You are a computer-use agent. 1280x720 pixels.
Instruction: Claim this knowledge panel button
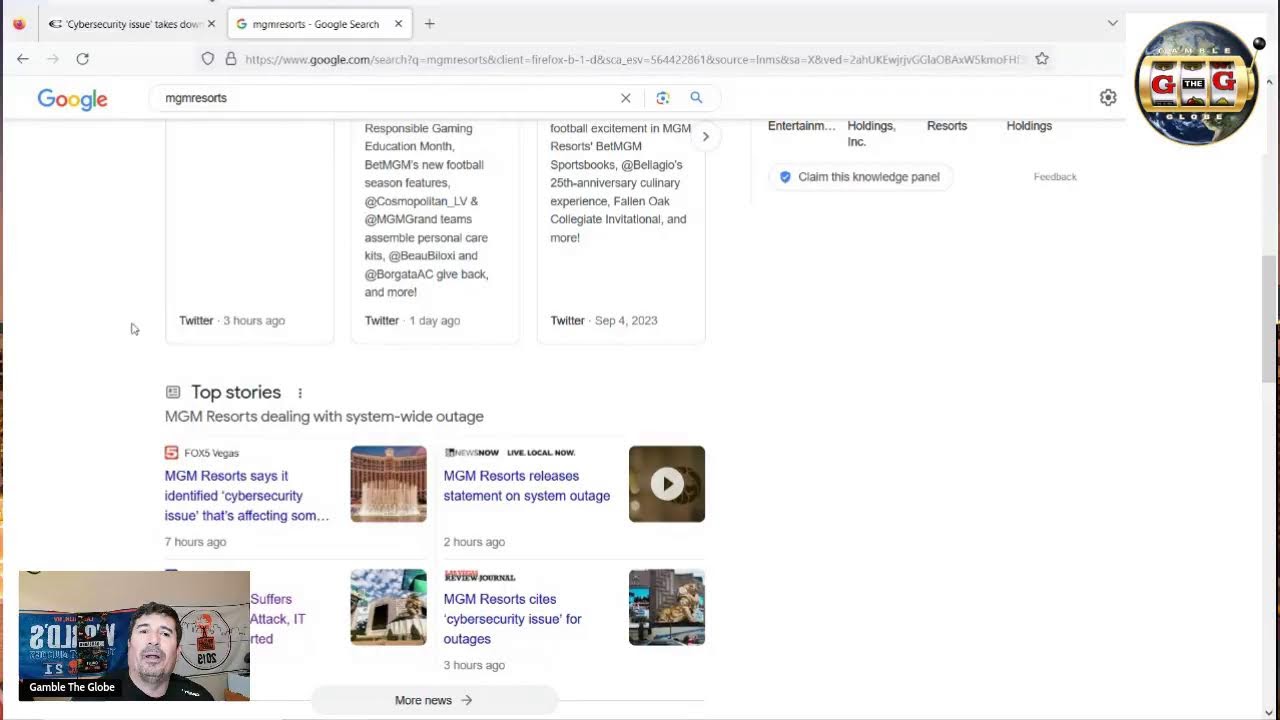tap(860, 177)
